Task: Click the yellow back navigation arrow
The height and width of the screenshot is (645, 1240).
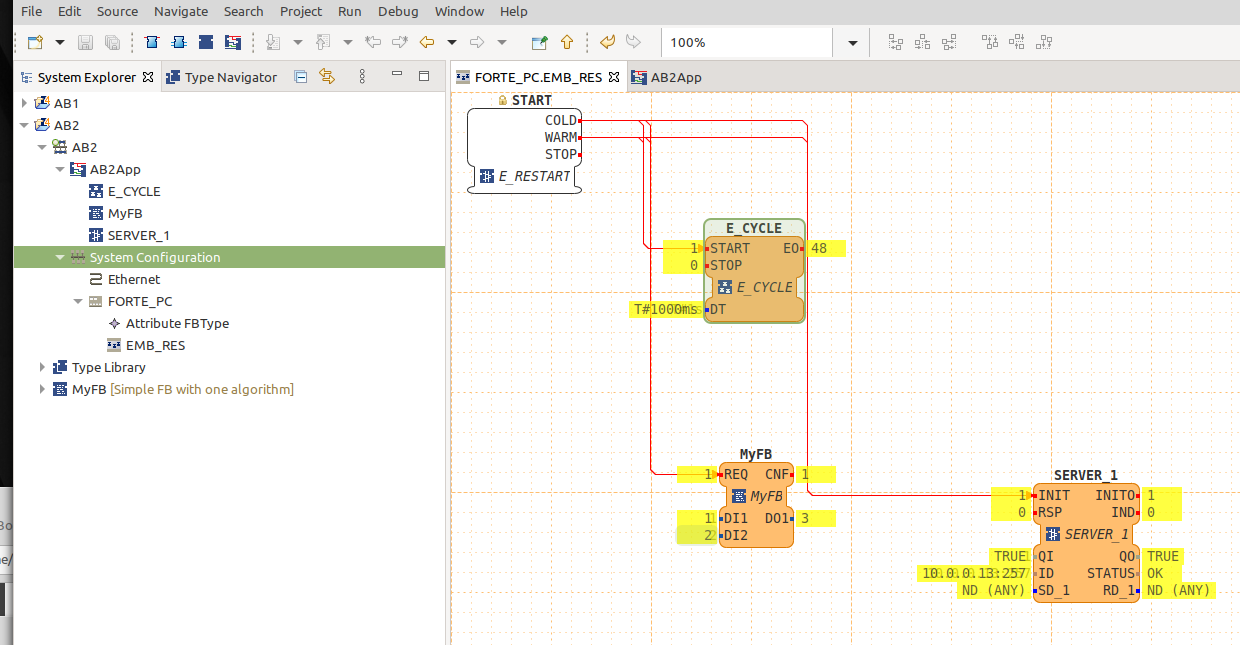Action: tap(427, 42)
